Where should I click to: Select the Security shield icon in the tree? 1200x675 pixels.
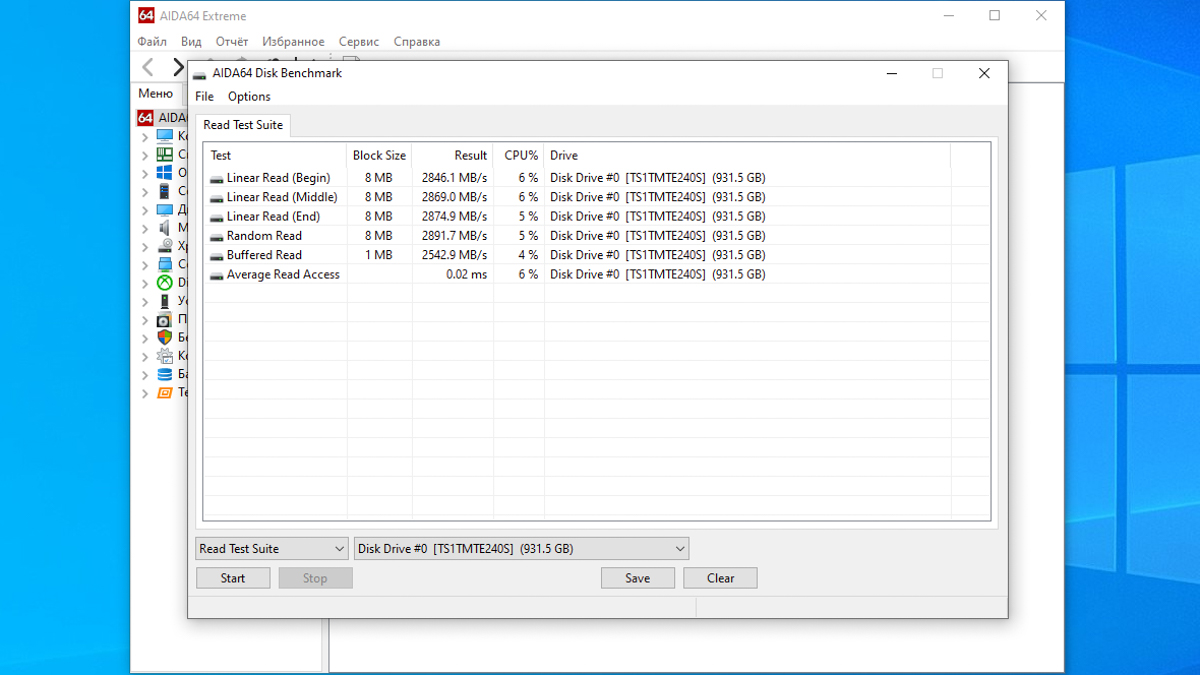pos(165,338)
